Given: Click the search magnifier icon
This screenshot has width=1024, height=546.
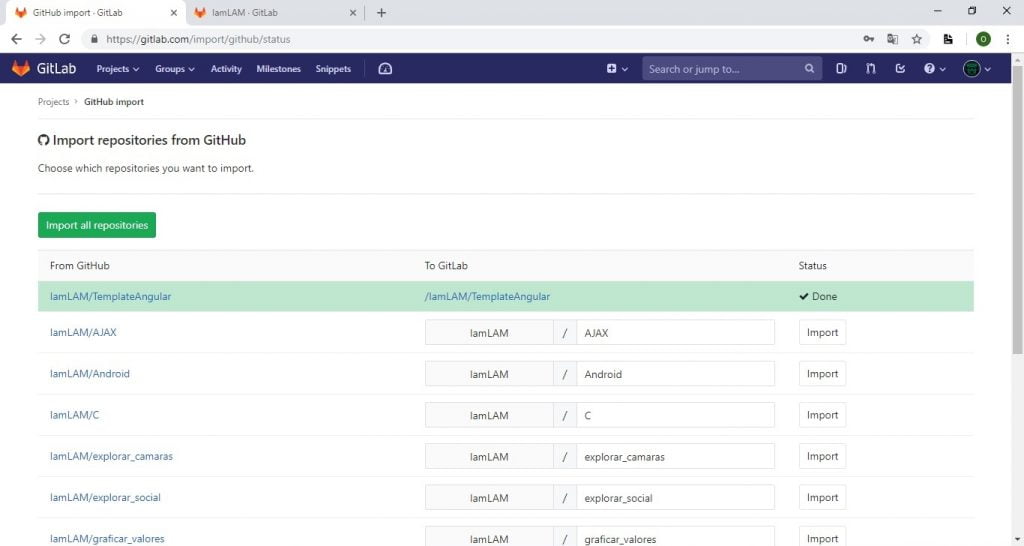Looking at the screenshot, I should (x=809, y=69).
